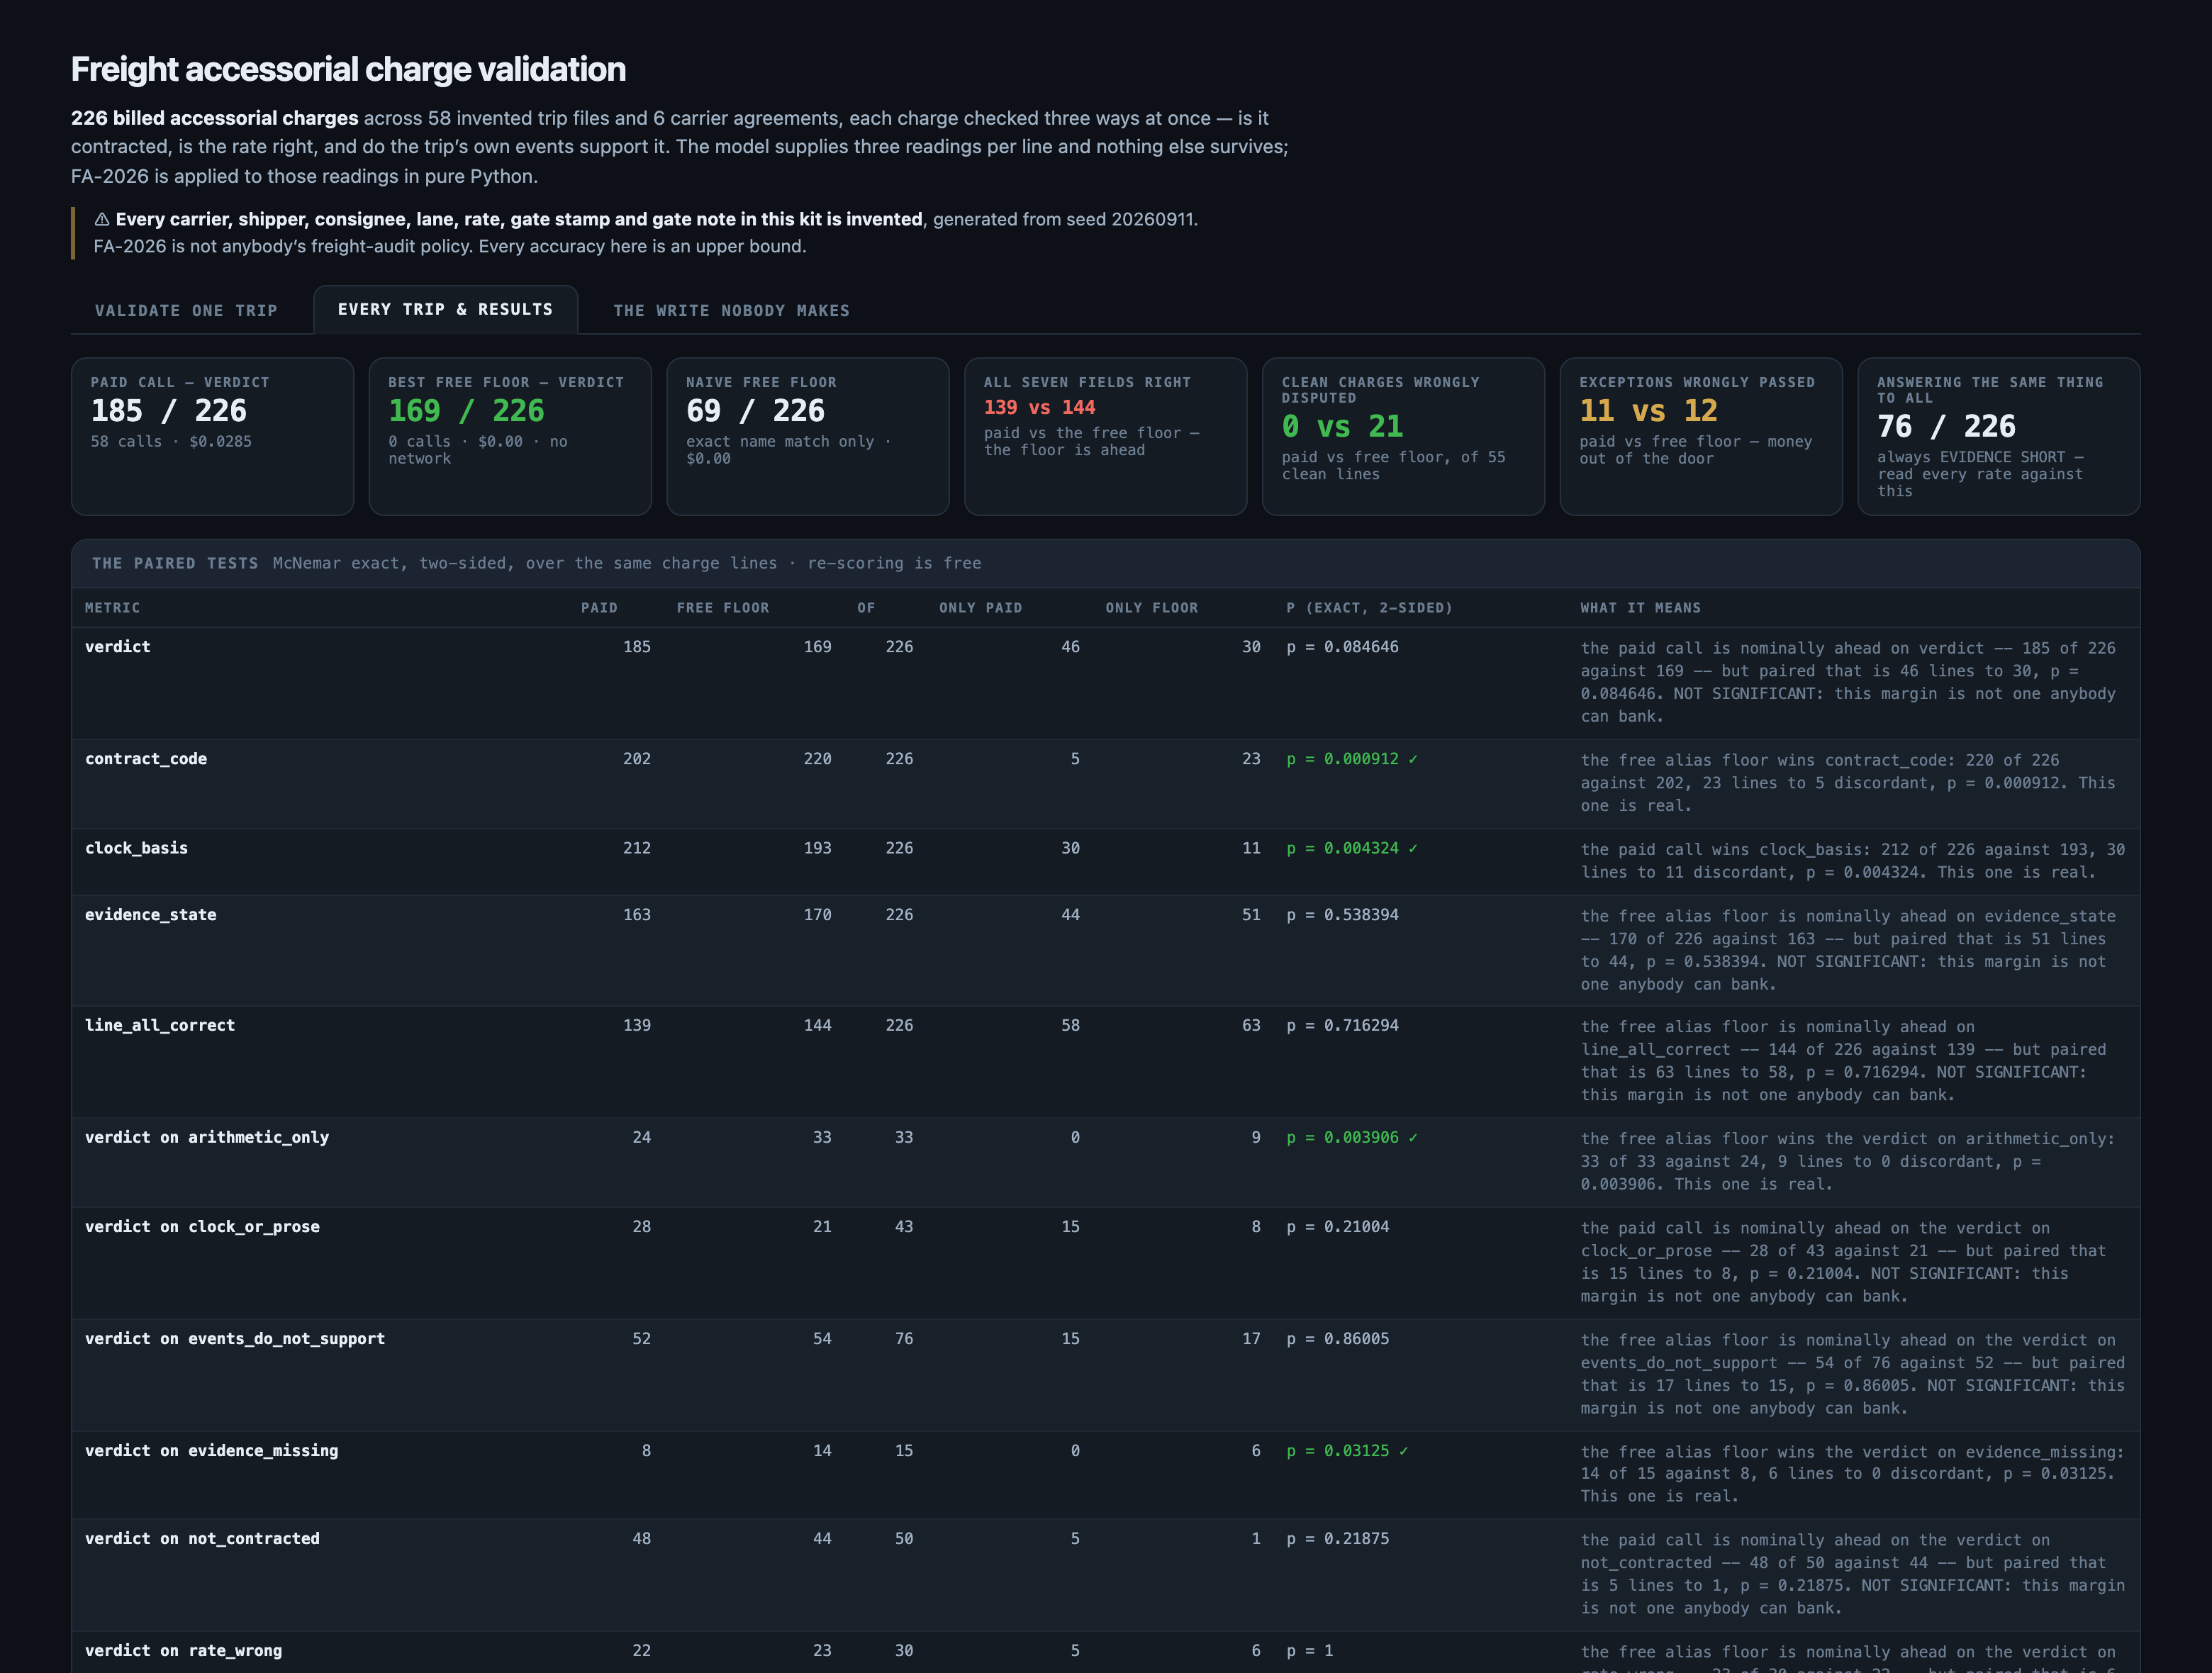Click the warning triangle icon in the disclaimer
The height and width of the screenshot is (1673, 2212).
coord(102,220)
